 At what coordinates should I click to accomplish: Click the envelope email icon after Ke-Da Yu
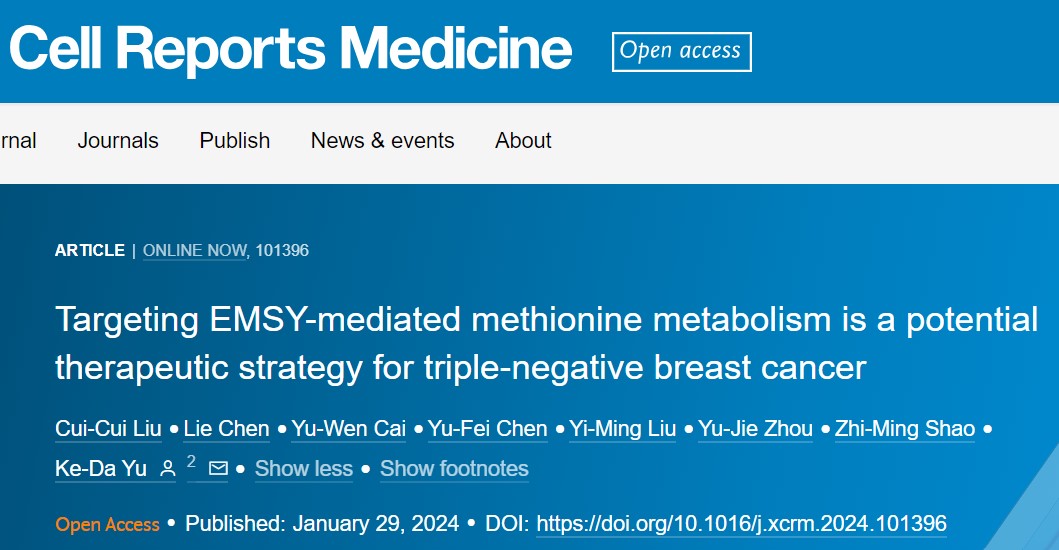tap(218, 468)
